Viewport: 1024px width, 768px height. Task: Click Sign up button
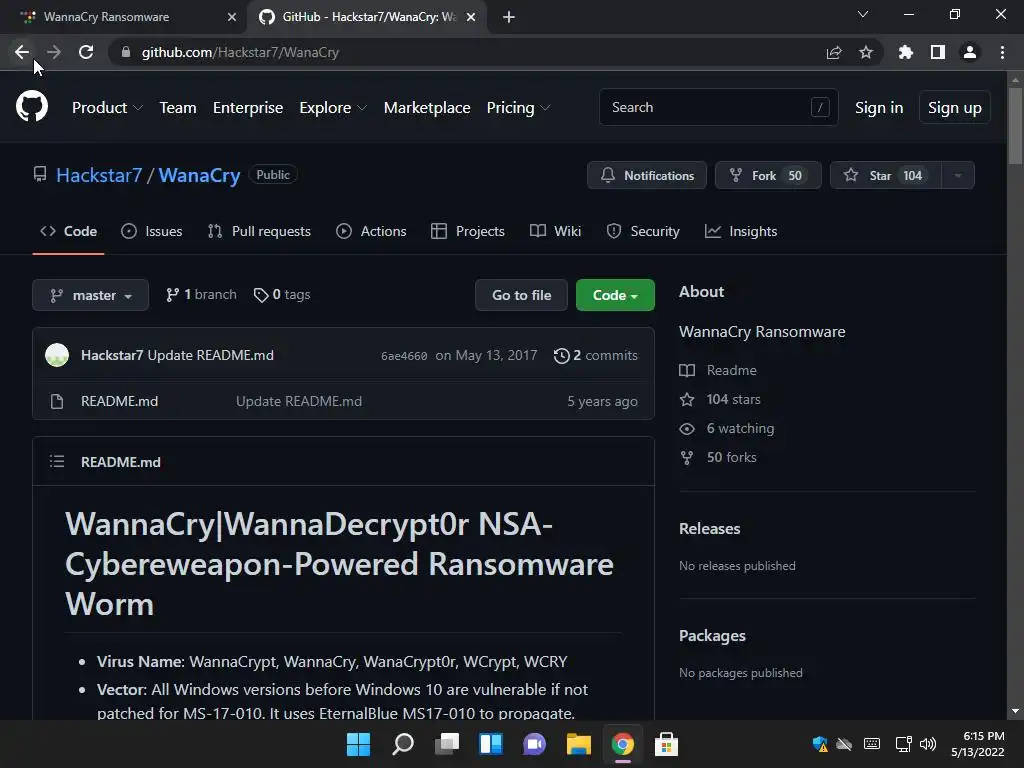tap(955, 108)
